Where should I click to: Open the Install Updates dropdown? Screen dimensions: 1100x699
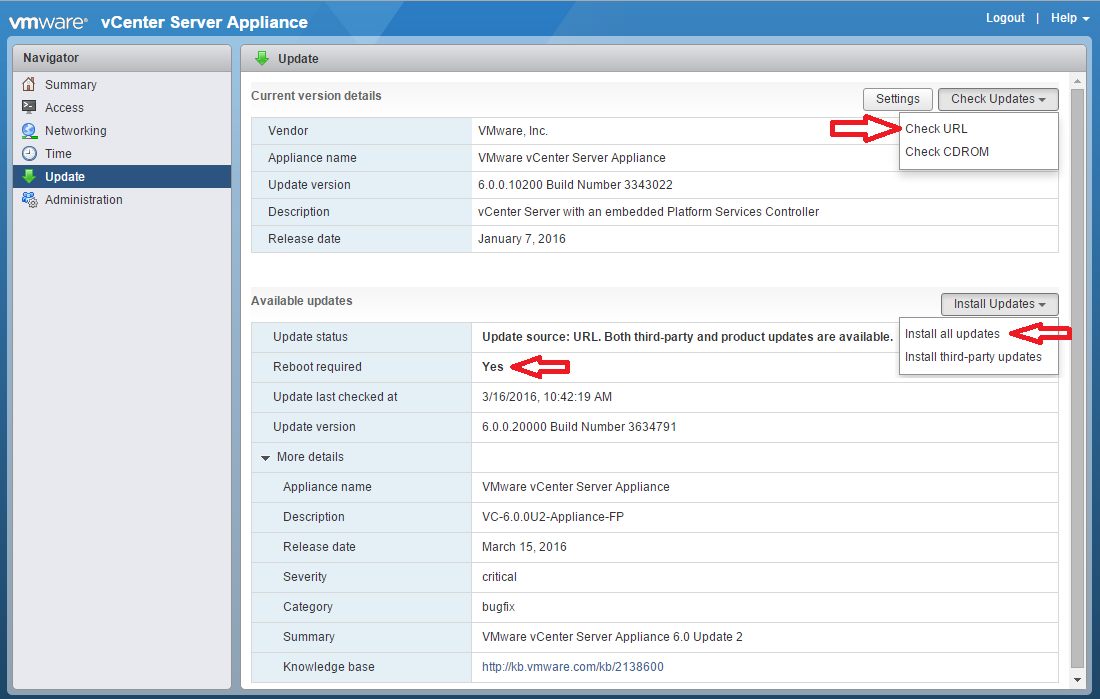[x=999, y=304]
